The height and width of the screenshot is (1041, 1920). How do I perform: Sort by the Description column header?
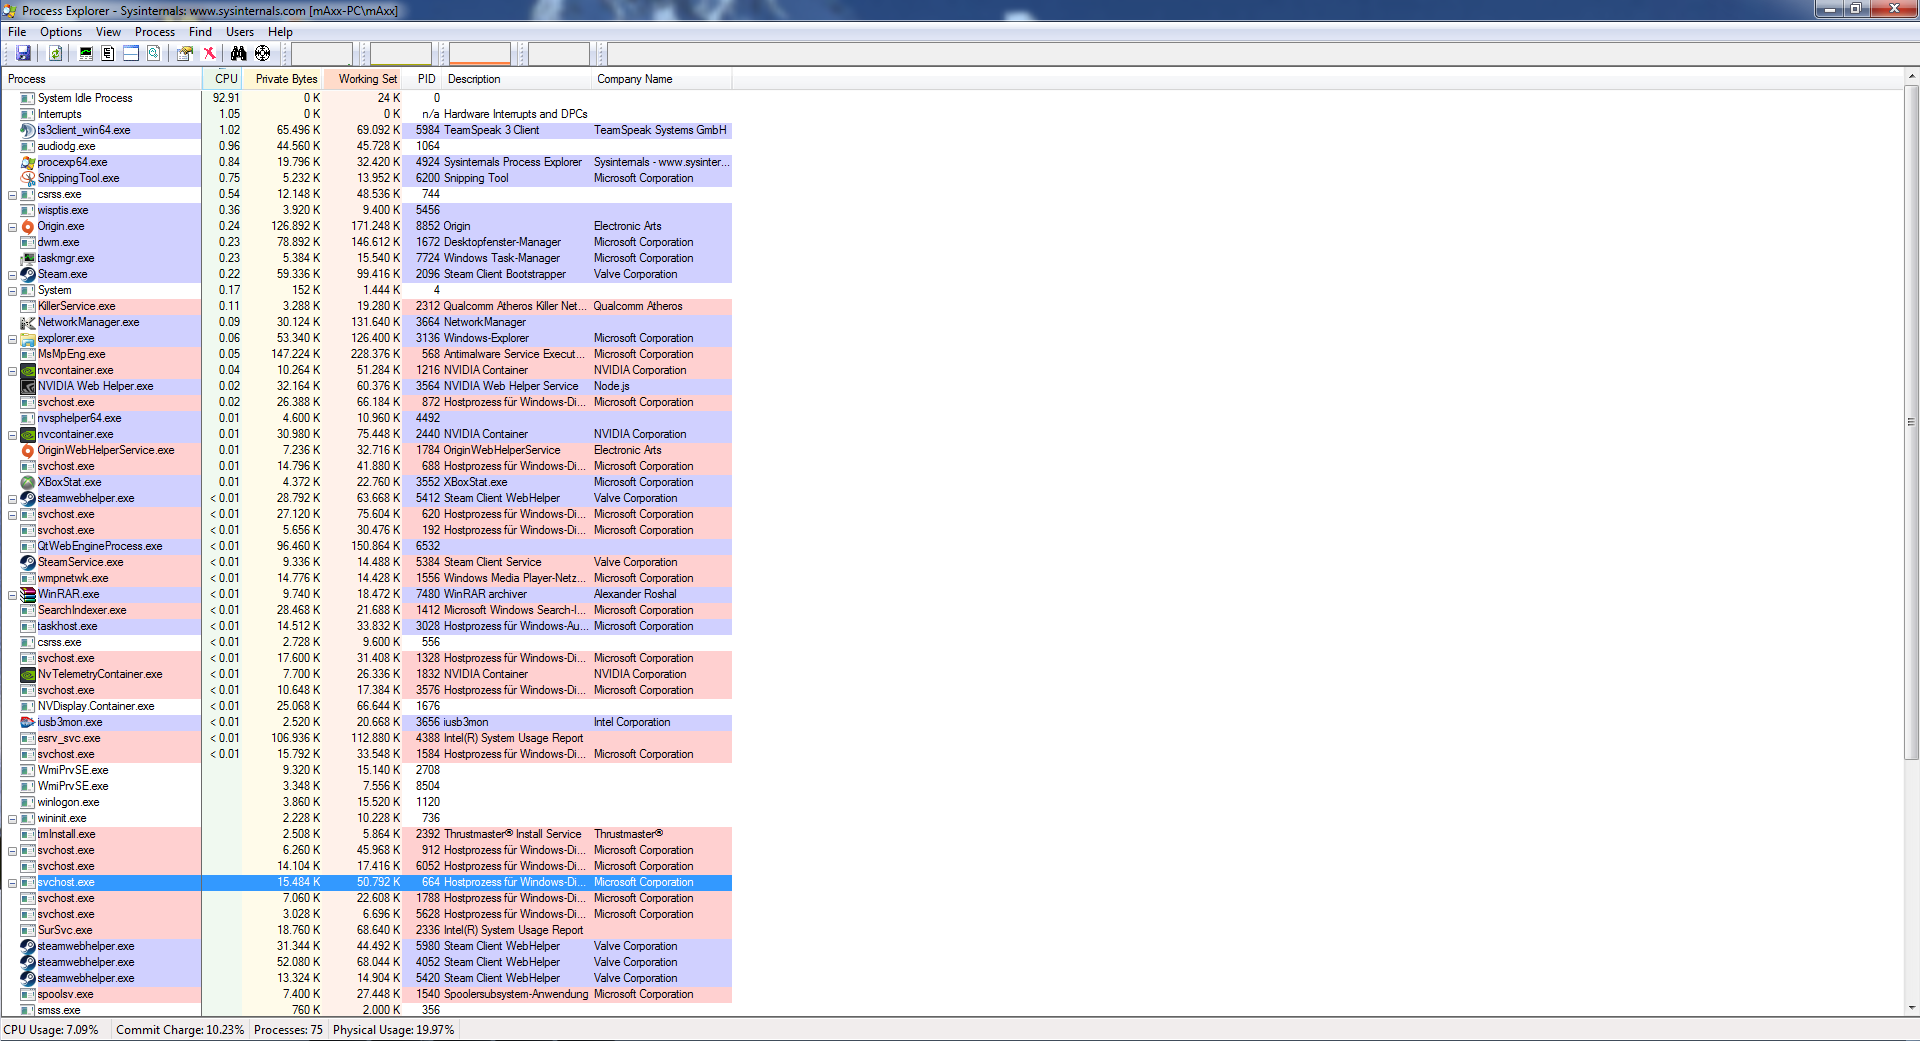coord(517,79)
